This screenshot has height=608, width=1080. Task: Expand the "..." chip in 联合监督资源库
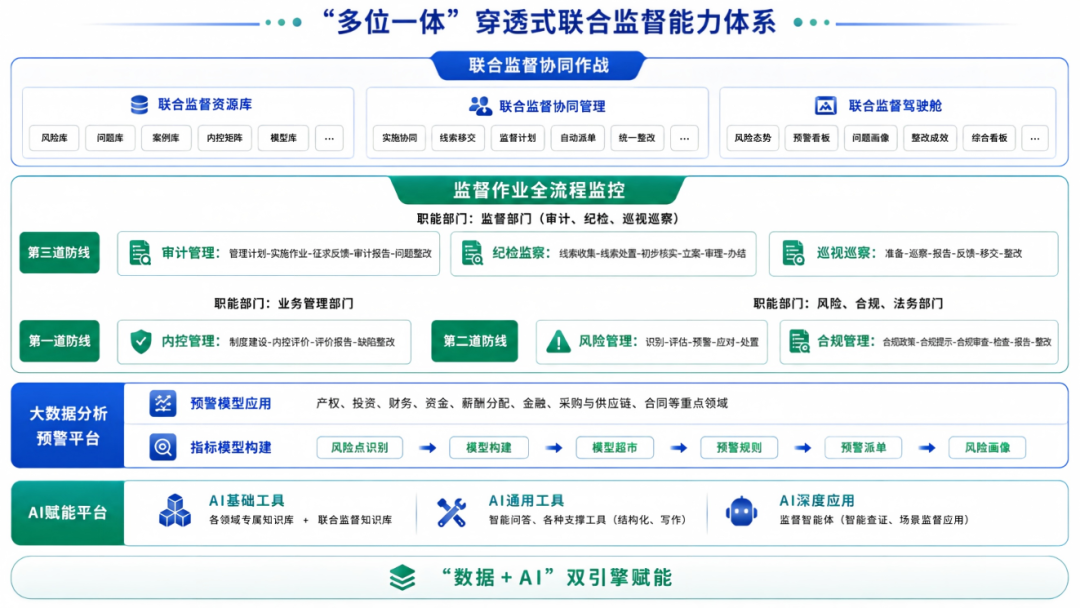[329, 138]
